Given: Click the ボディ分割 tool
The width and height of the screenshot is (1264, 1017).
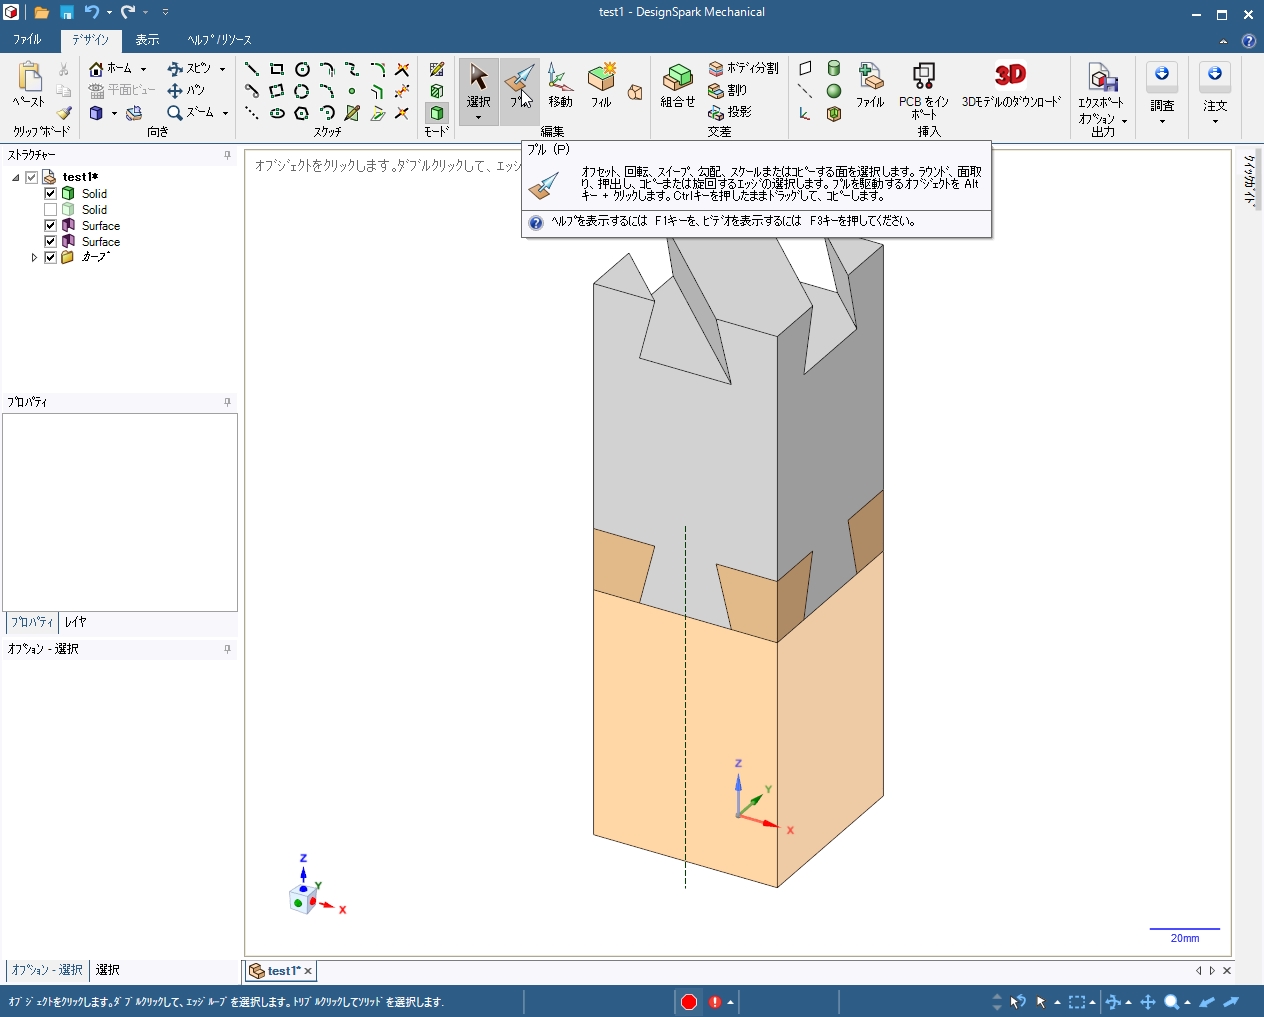Looking at the screenshot, I should coord(742,68).
